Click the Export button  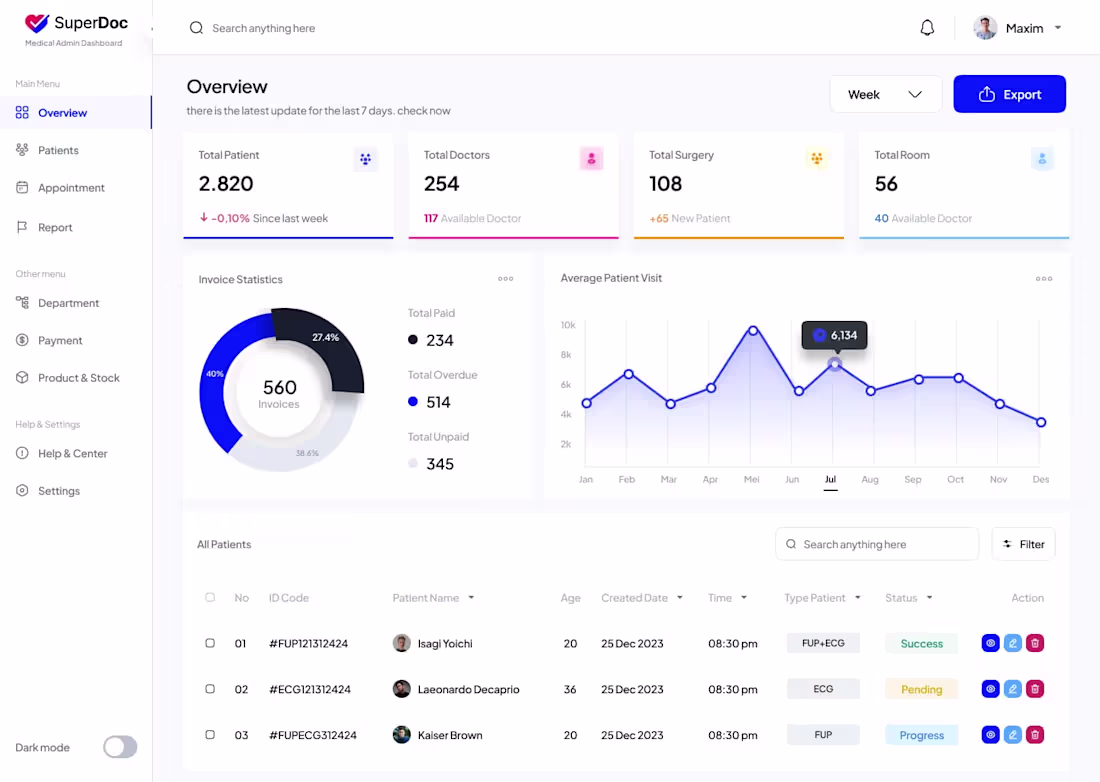pyautogui.click(x=1010, y=93)
